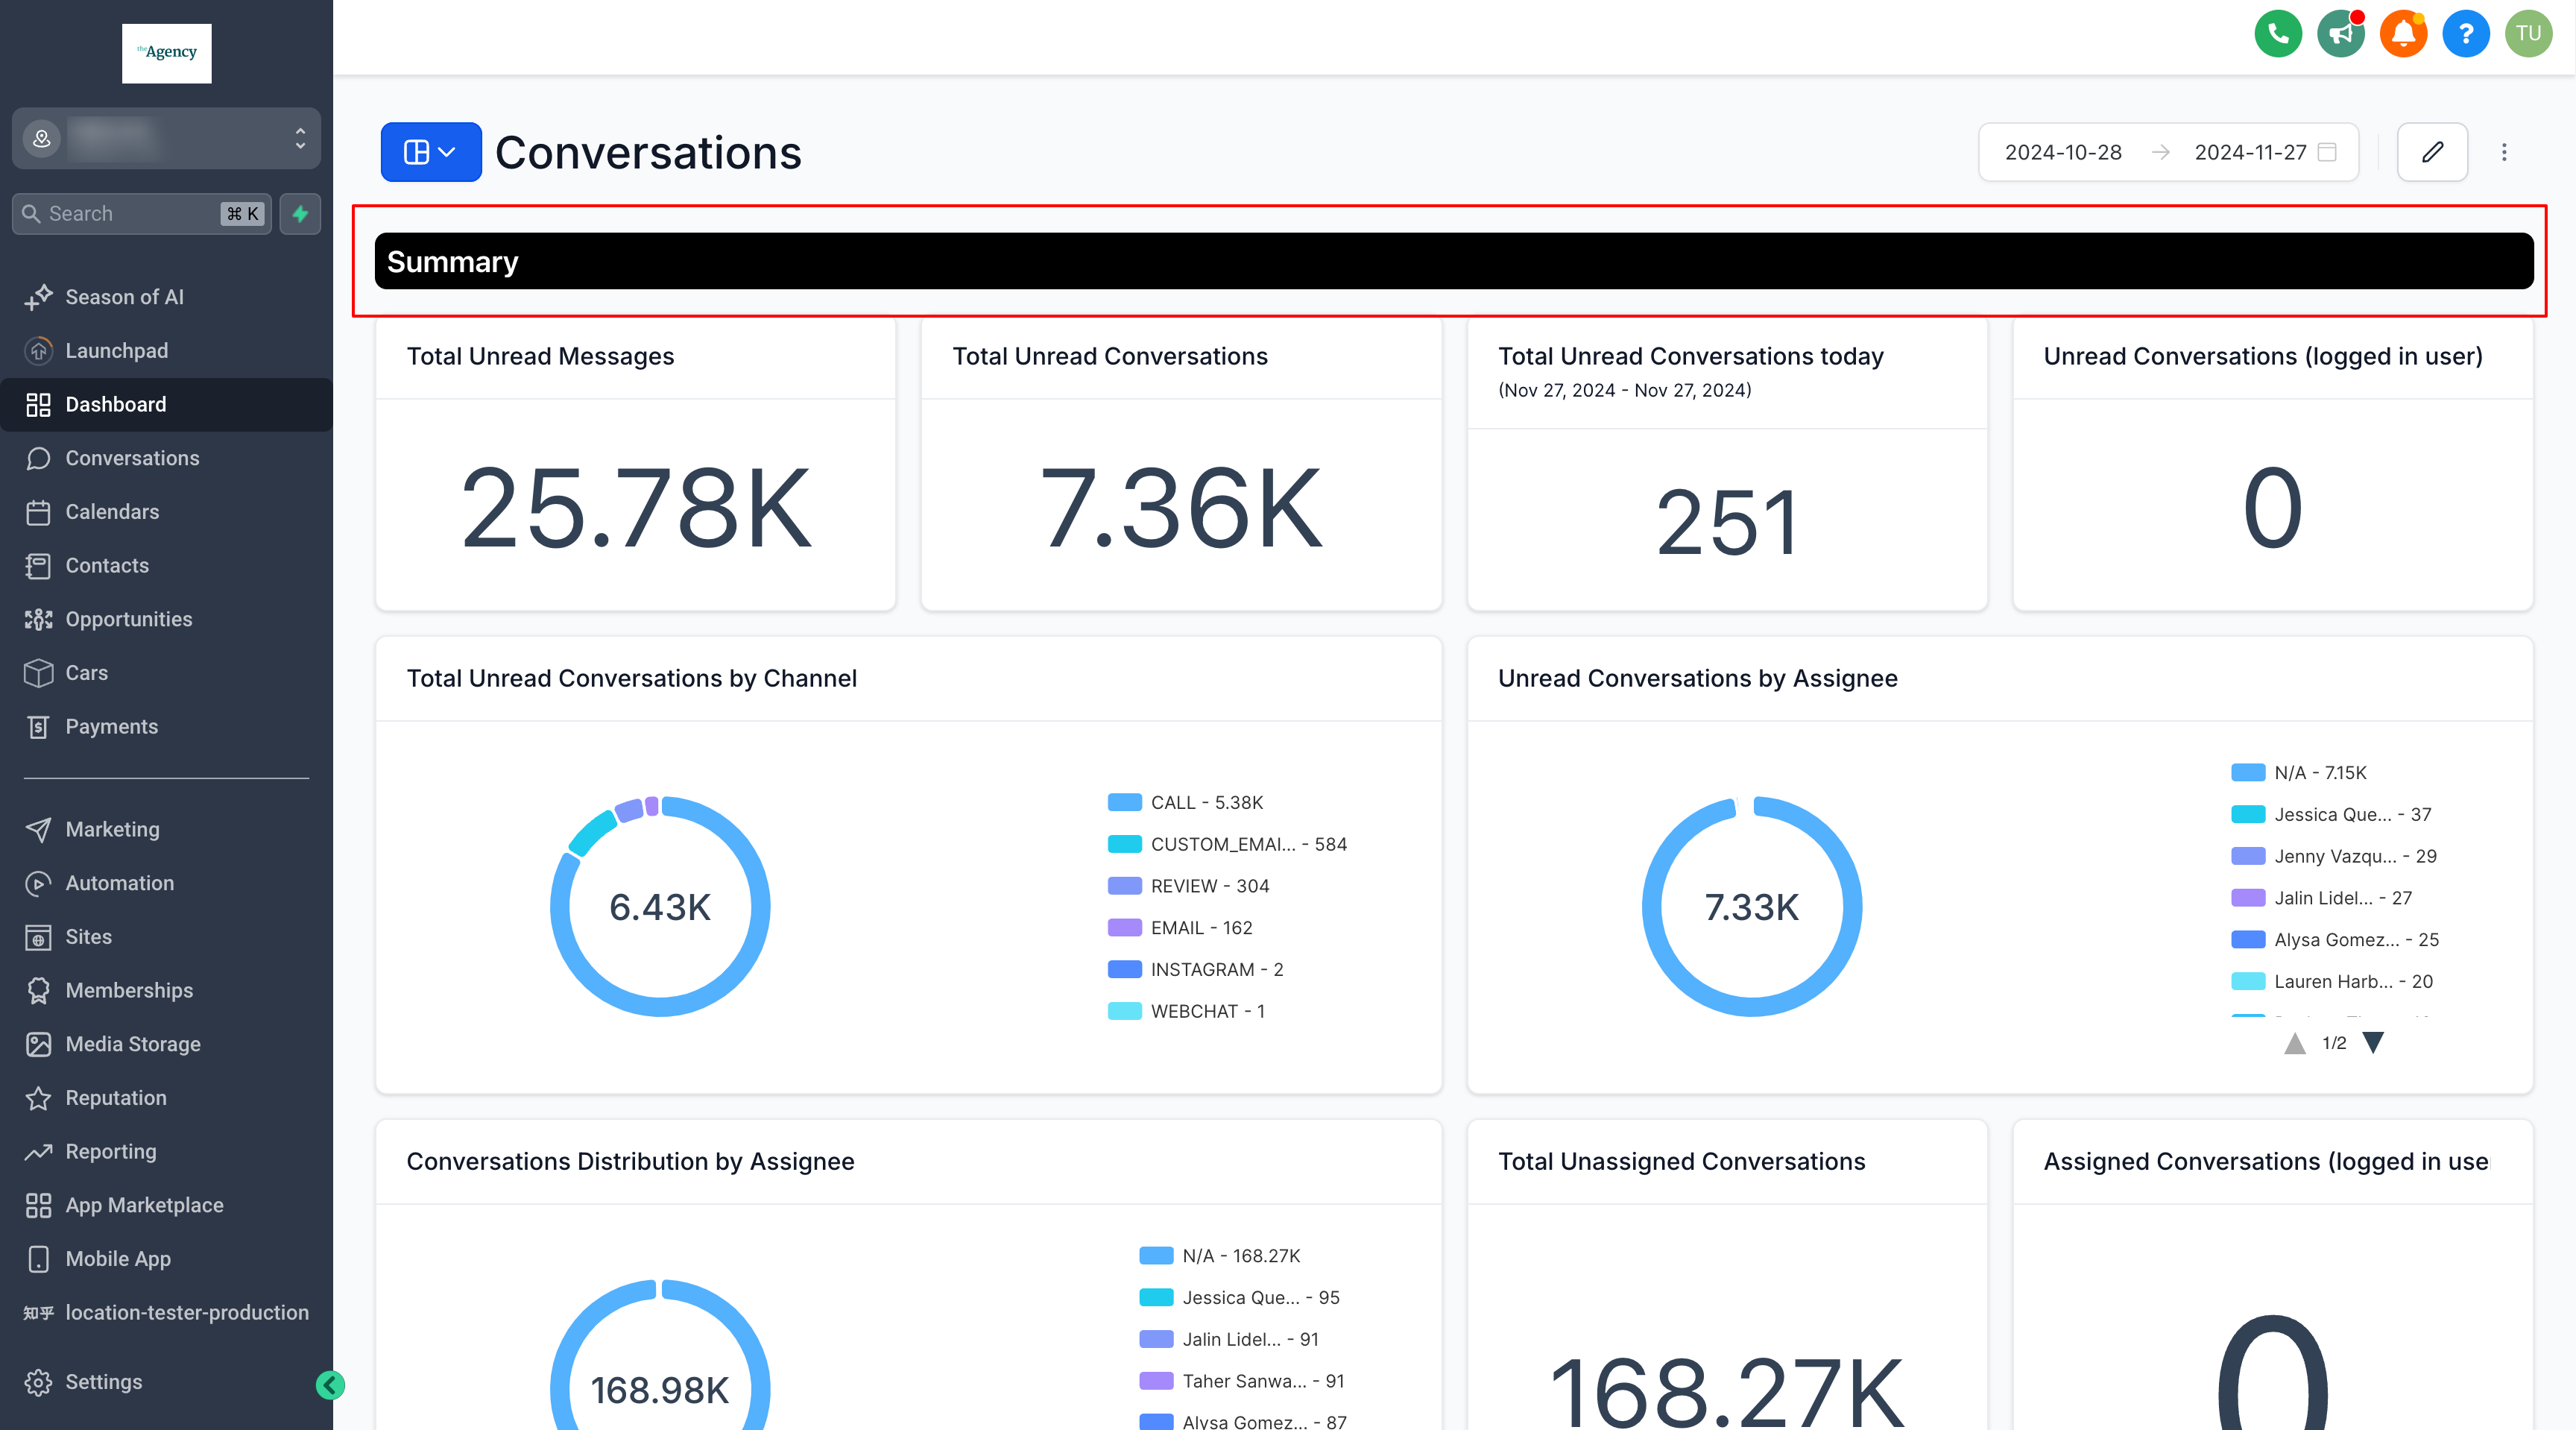The image size is (2576, 1430).
Task: Click the black Summary section header
Action: 1454,262
